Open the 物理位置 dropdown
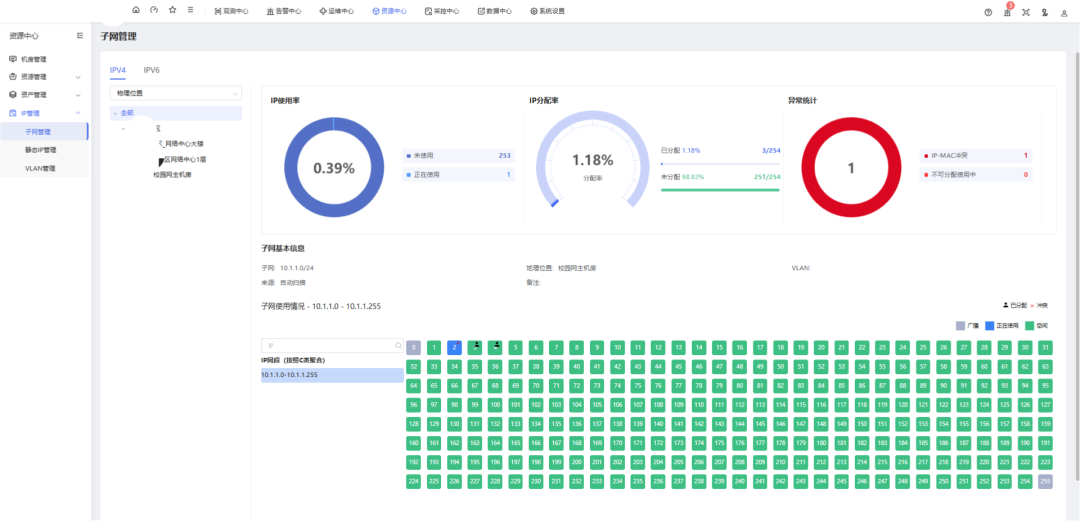 pos(176,93)
